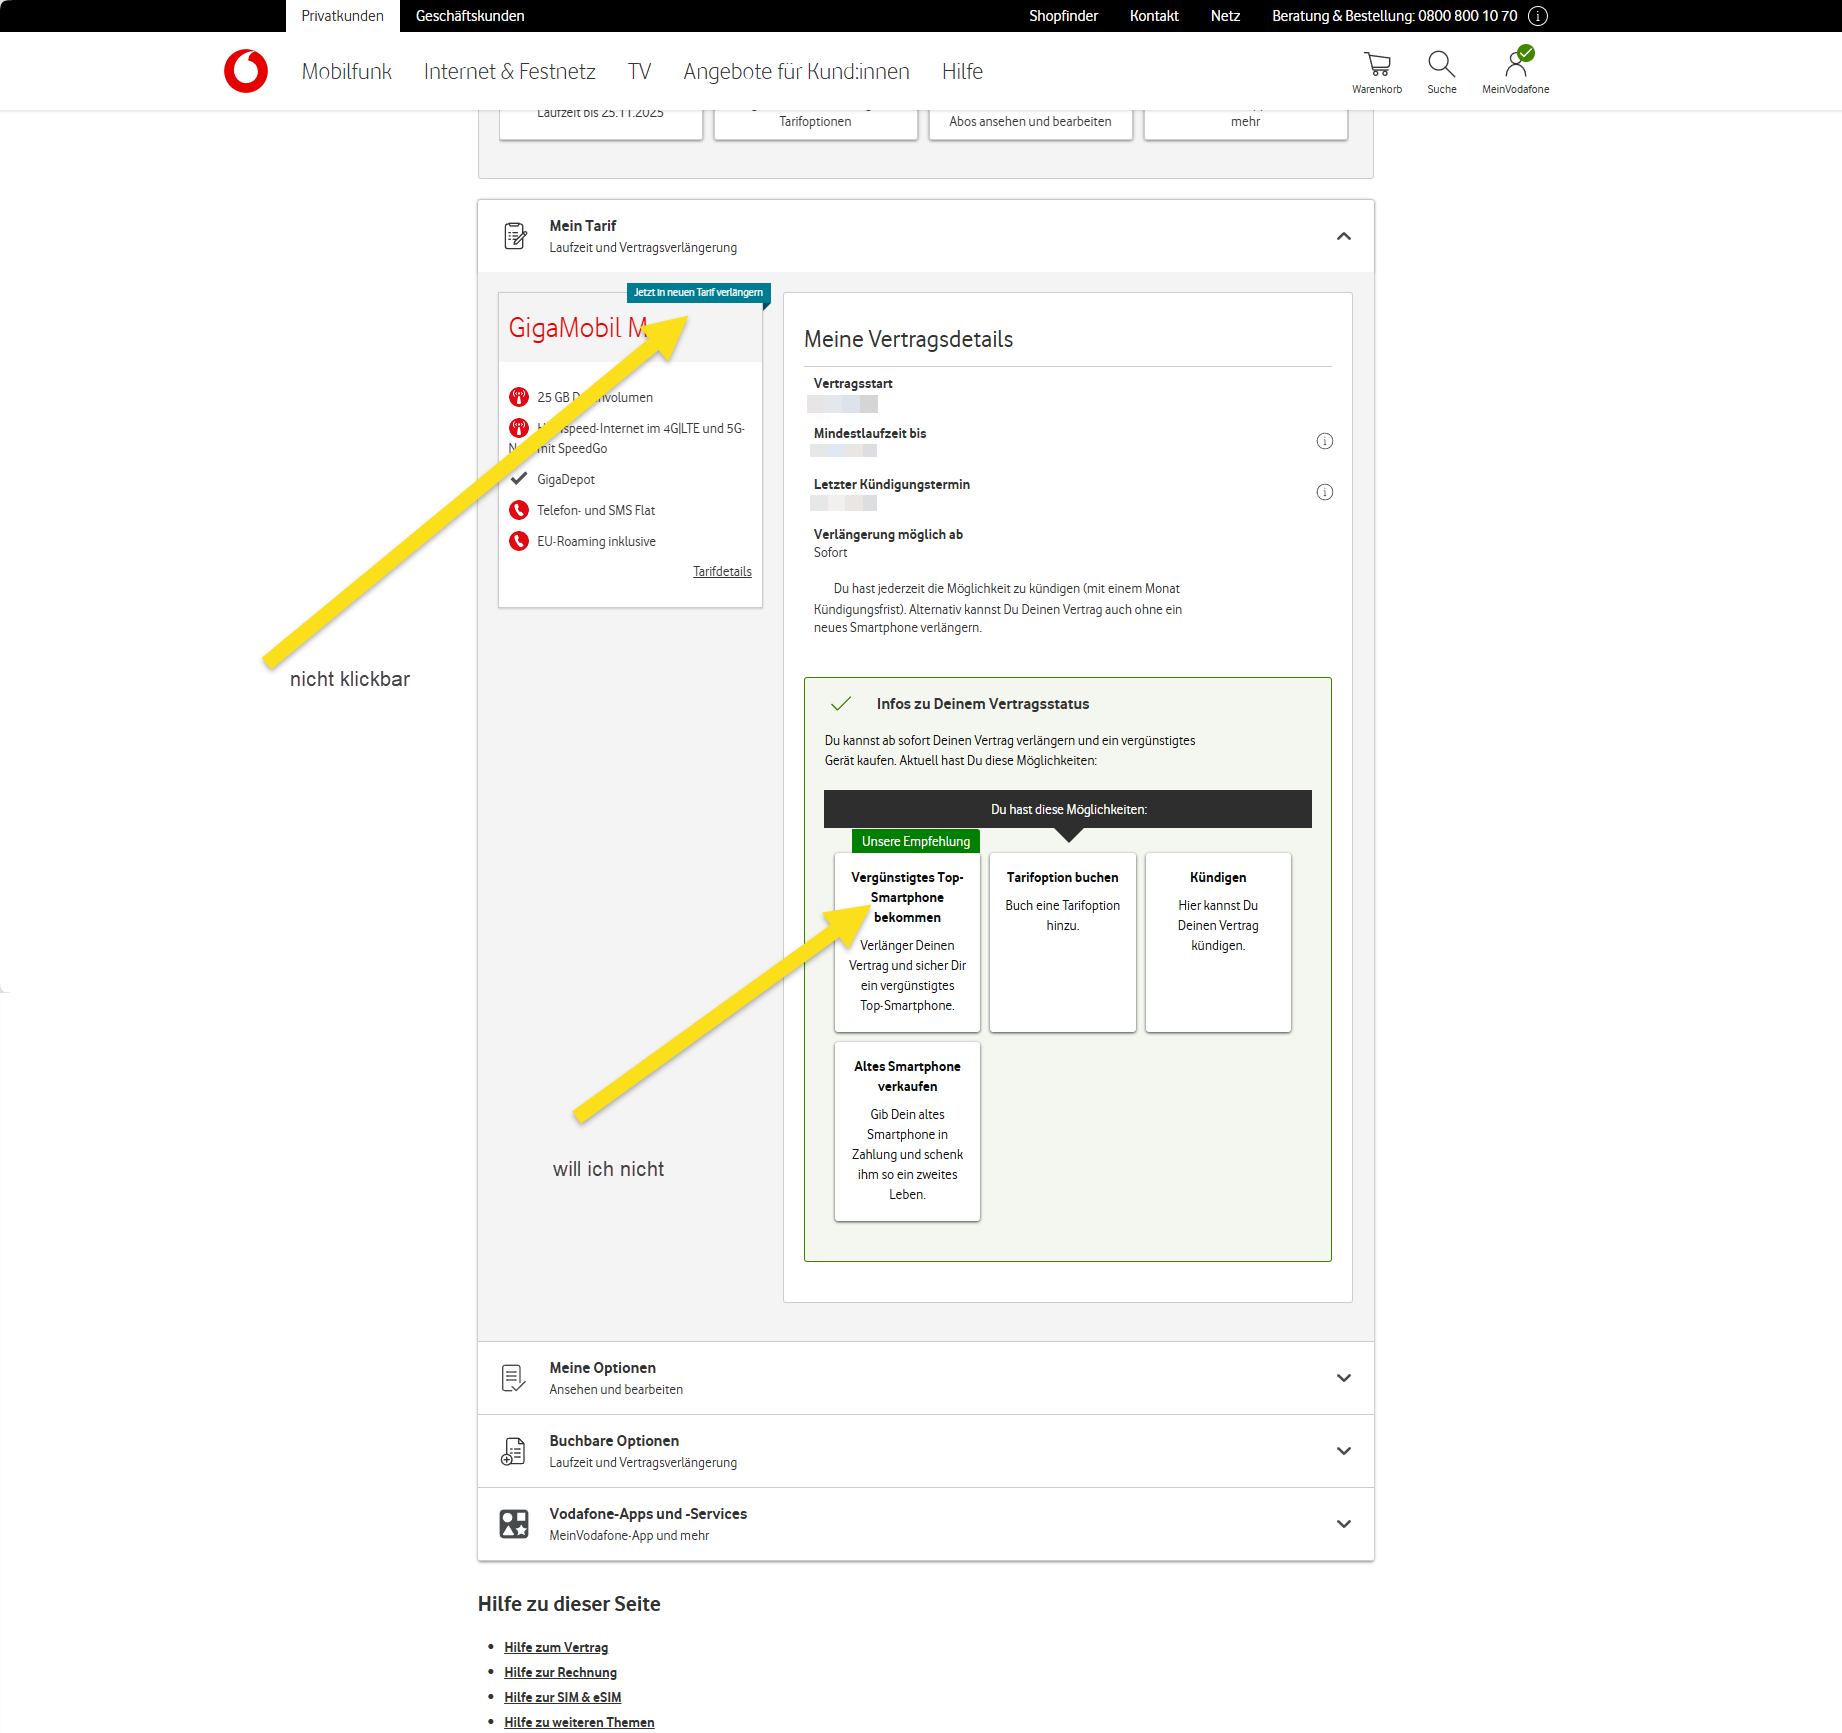Open the Warenkorb shopping cart
This screenshot has height=1733, width=1842.
pyautogui.click(x=1376, y=66)
